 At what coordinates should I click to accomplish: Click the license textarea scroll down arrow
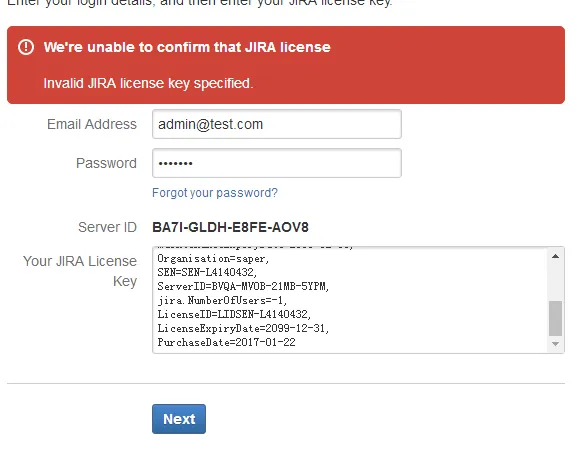pos(555,344)
